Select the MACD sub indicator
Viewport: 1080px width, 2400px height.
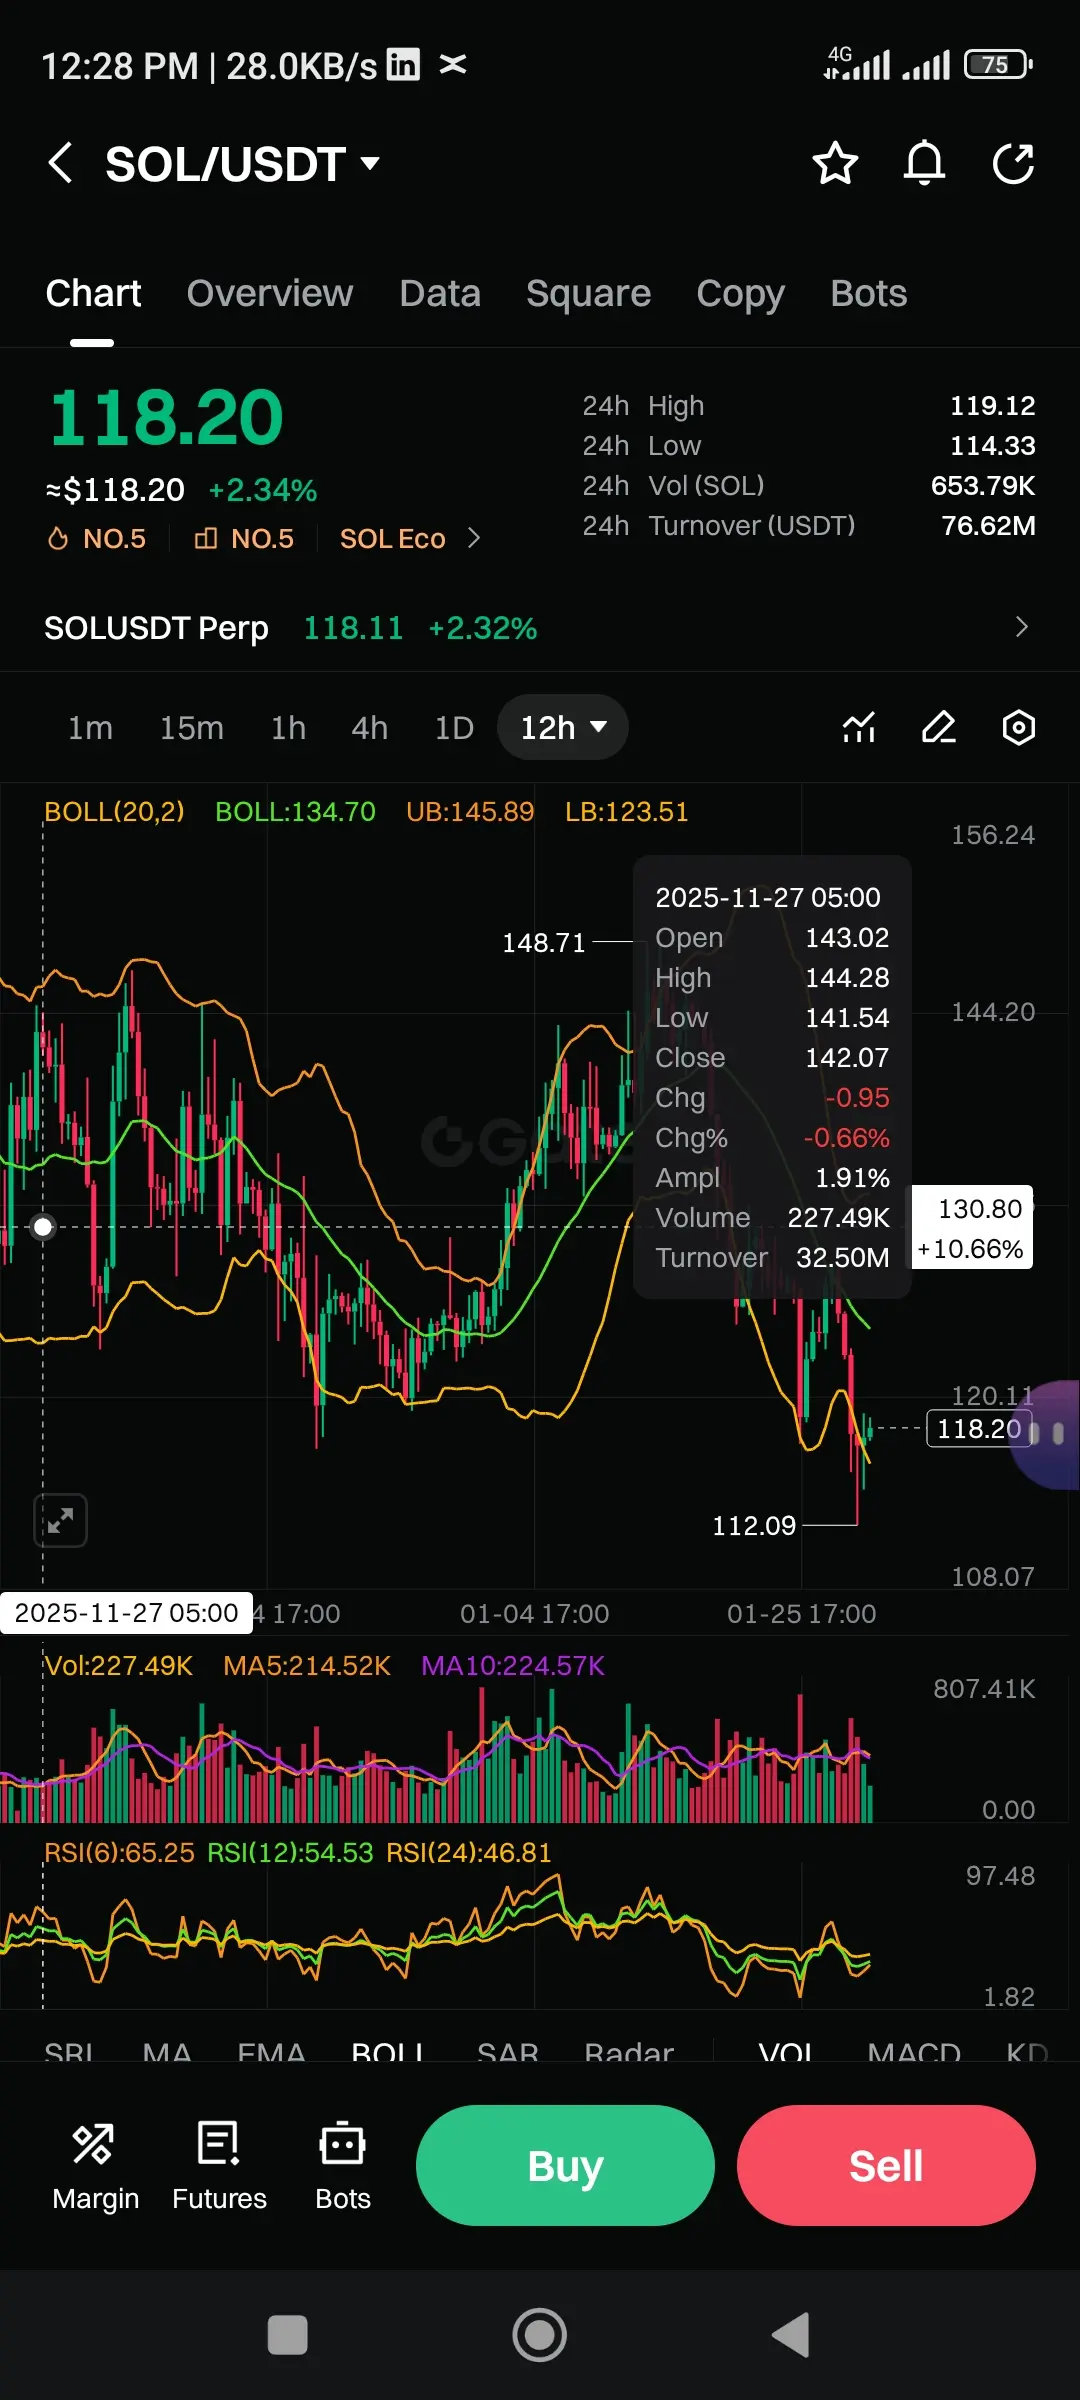coord(914,2052)
